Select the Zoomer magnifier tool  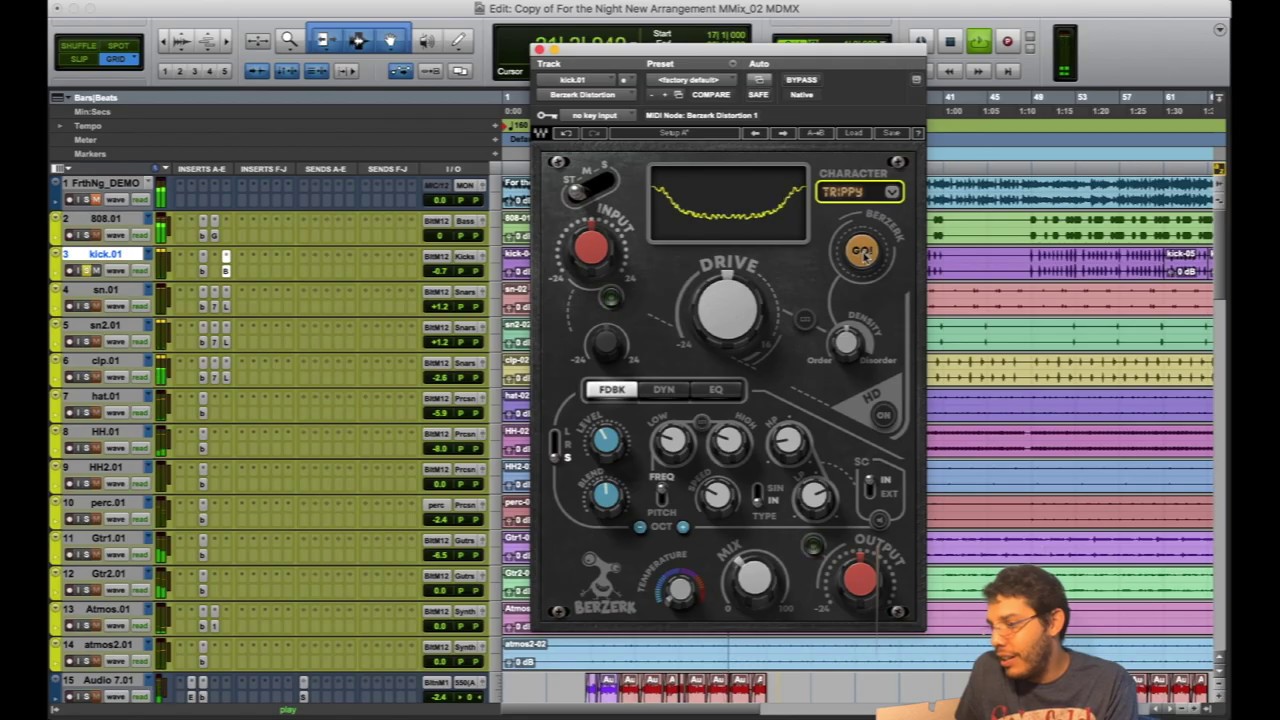[289, 41]
